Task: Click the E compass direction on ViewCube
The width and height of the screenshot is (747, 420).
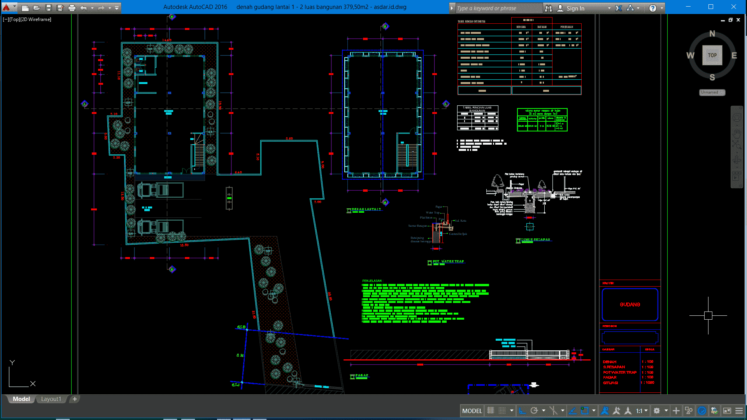Action: [x=734, y=55]
